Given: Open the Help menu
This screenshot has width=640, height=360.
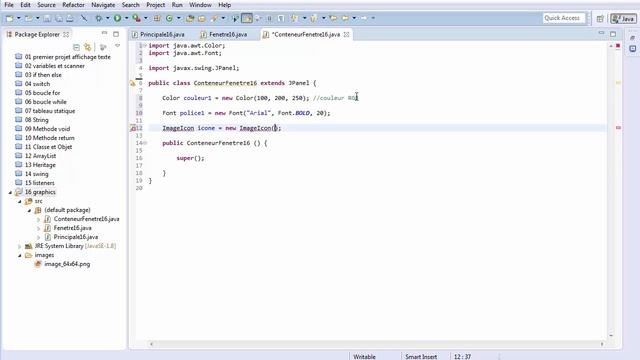Looking at the screenshot, I should [x=224, y=5].
